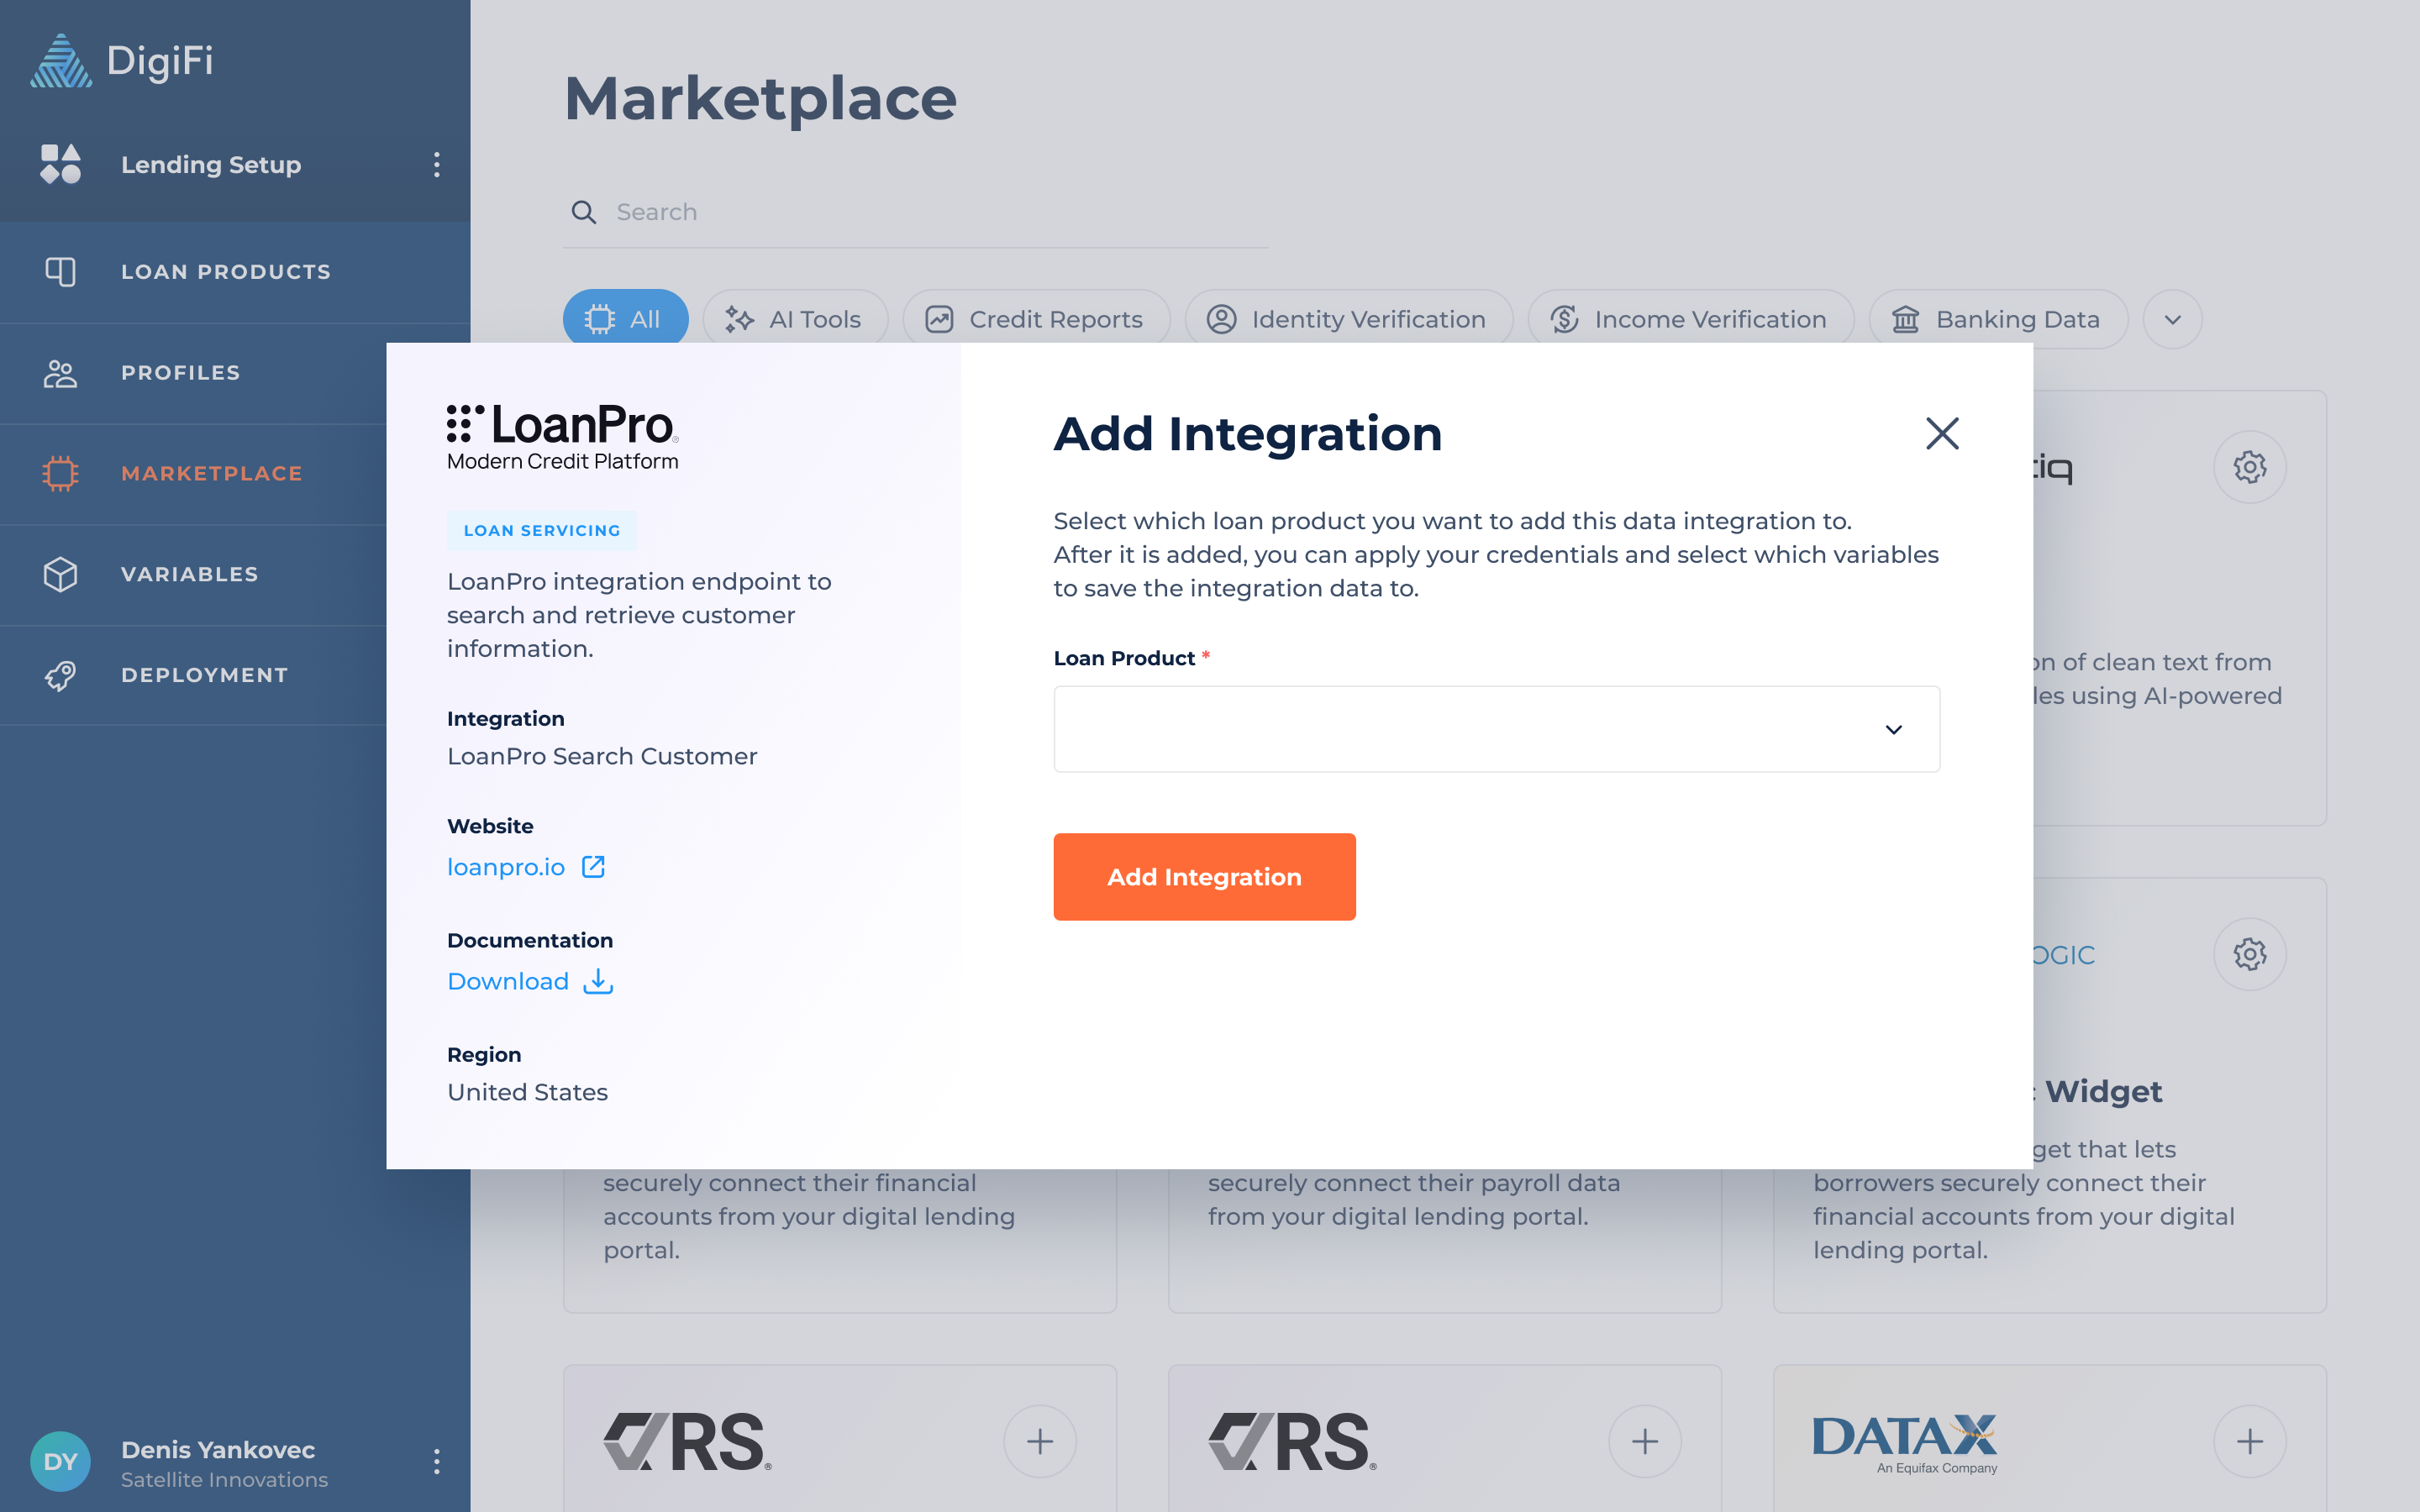The image size is (2420, 1512).
Task: Open the Loan Product dropdown
Action: (x=1496, y=729)
